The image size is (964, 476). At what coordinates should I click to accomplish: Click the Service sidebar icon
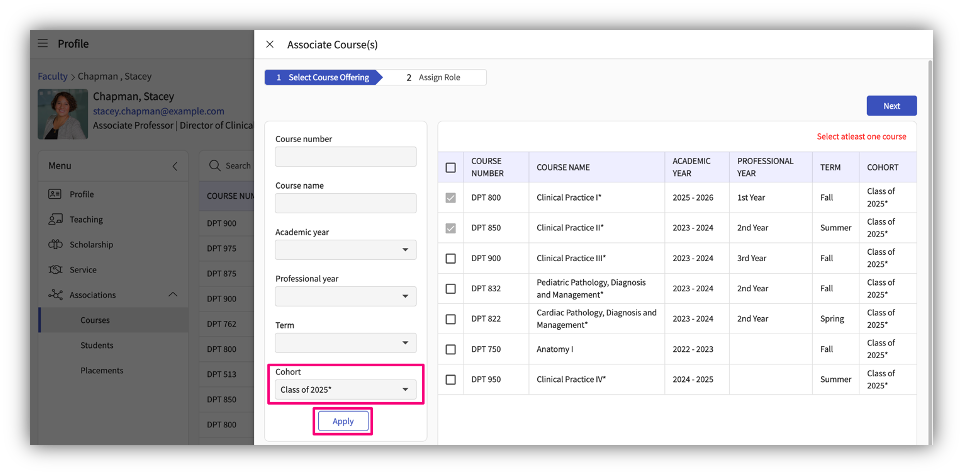tap(55, 270)
